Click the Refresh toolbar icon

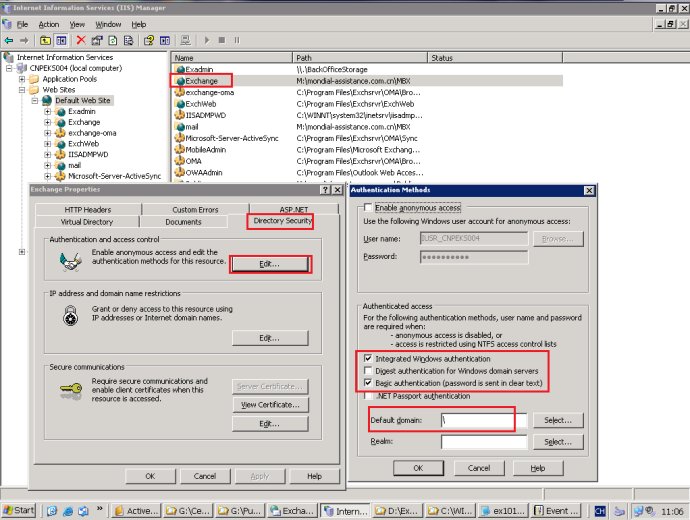click(113, 40)
